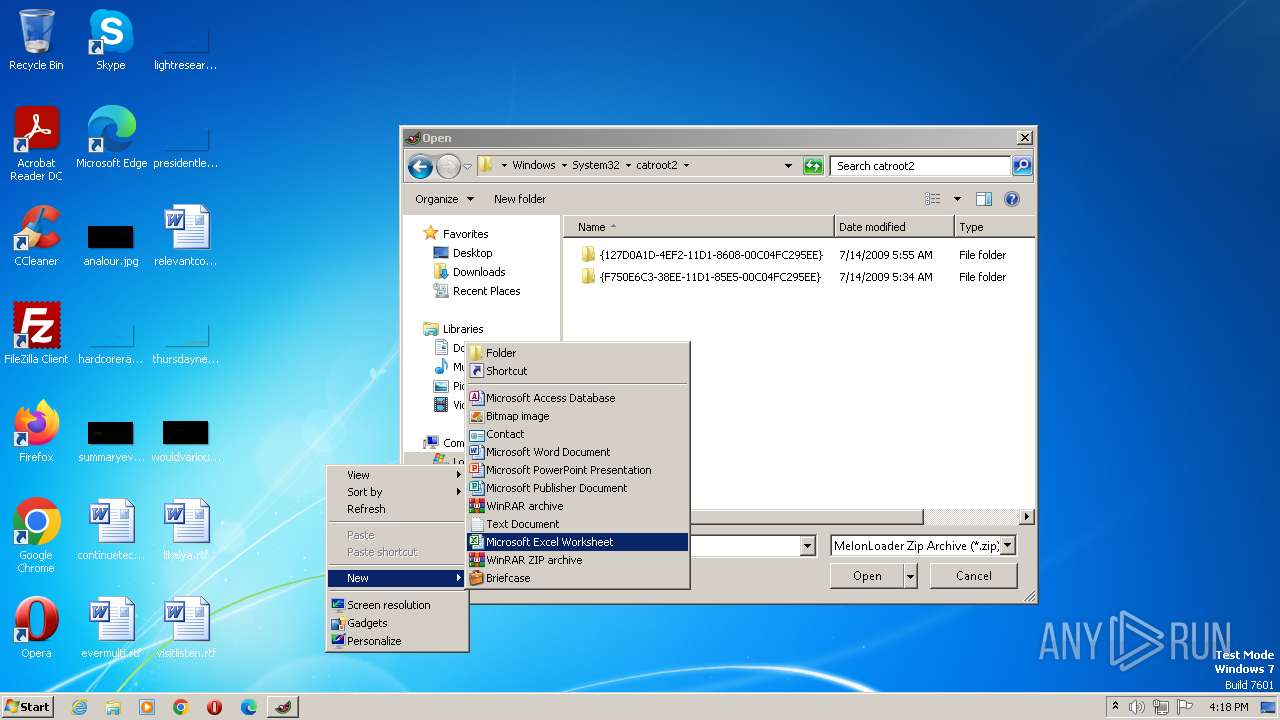Select visitlisten.rtf desktop file

point(186,628)
